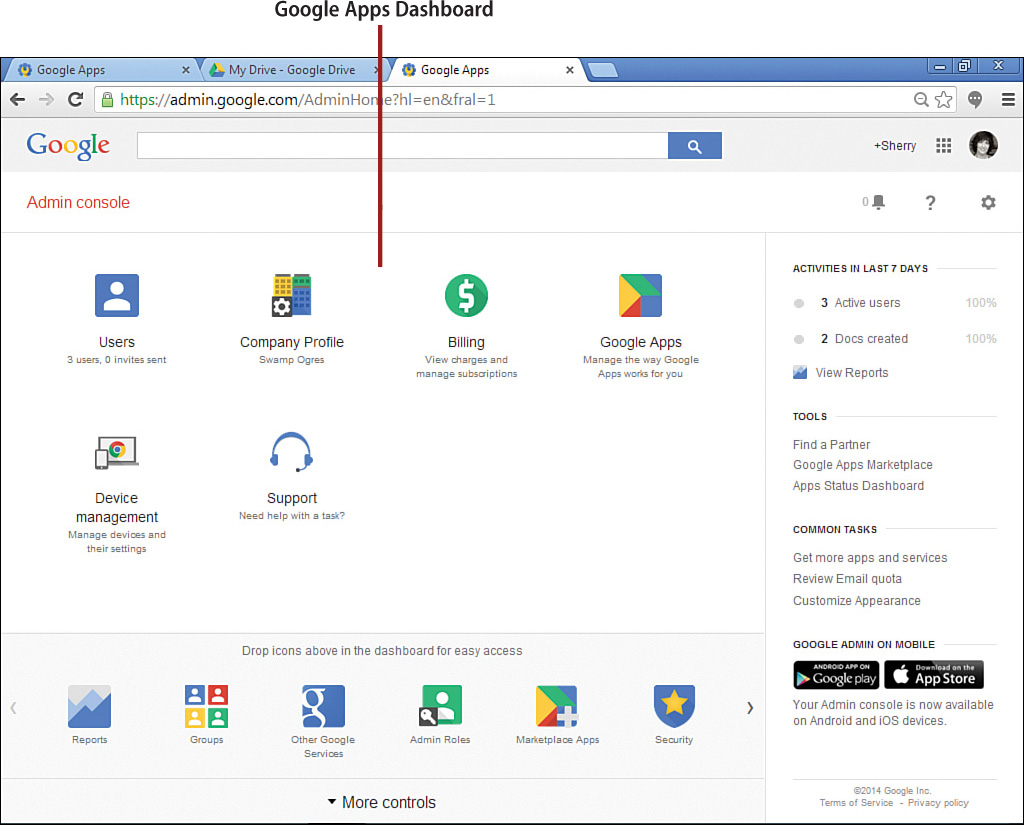The height and width of the screenshot is (825, 1024).
Task: Open the Billing dollar icon
Action: [x=466, y=295]
